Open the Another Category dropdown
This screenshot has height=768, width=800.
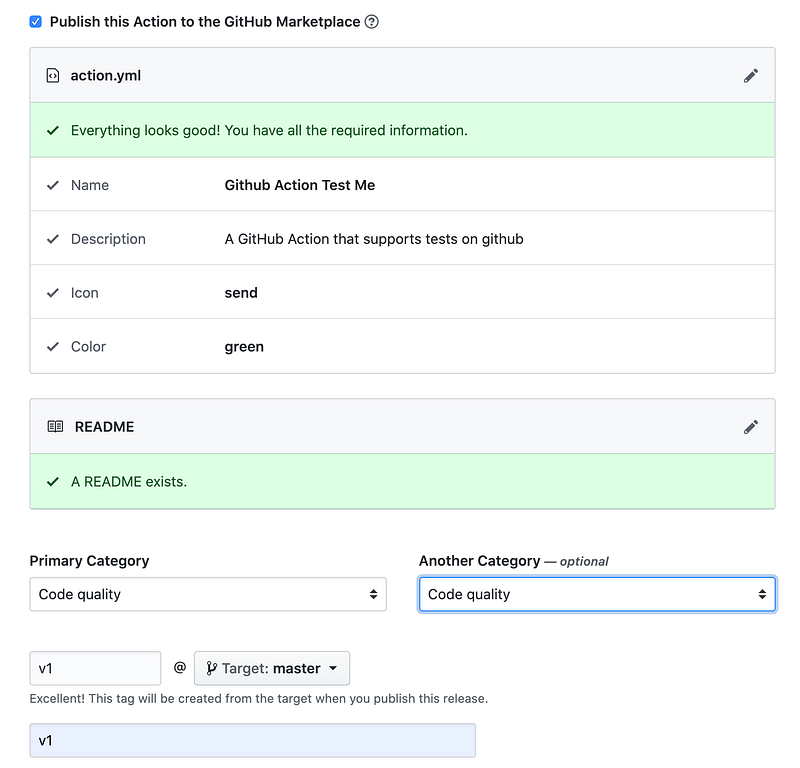click(597, 594)
